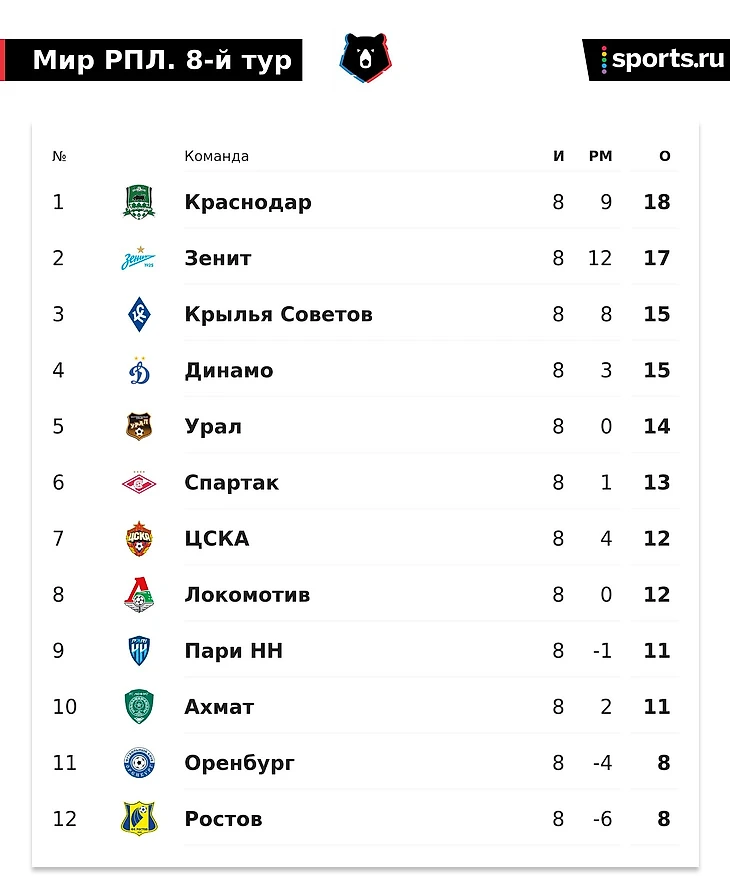Click the Lokomotiv club crest
This screenshot has height=891, width=730.
point(139,595)
